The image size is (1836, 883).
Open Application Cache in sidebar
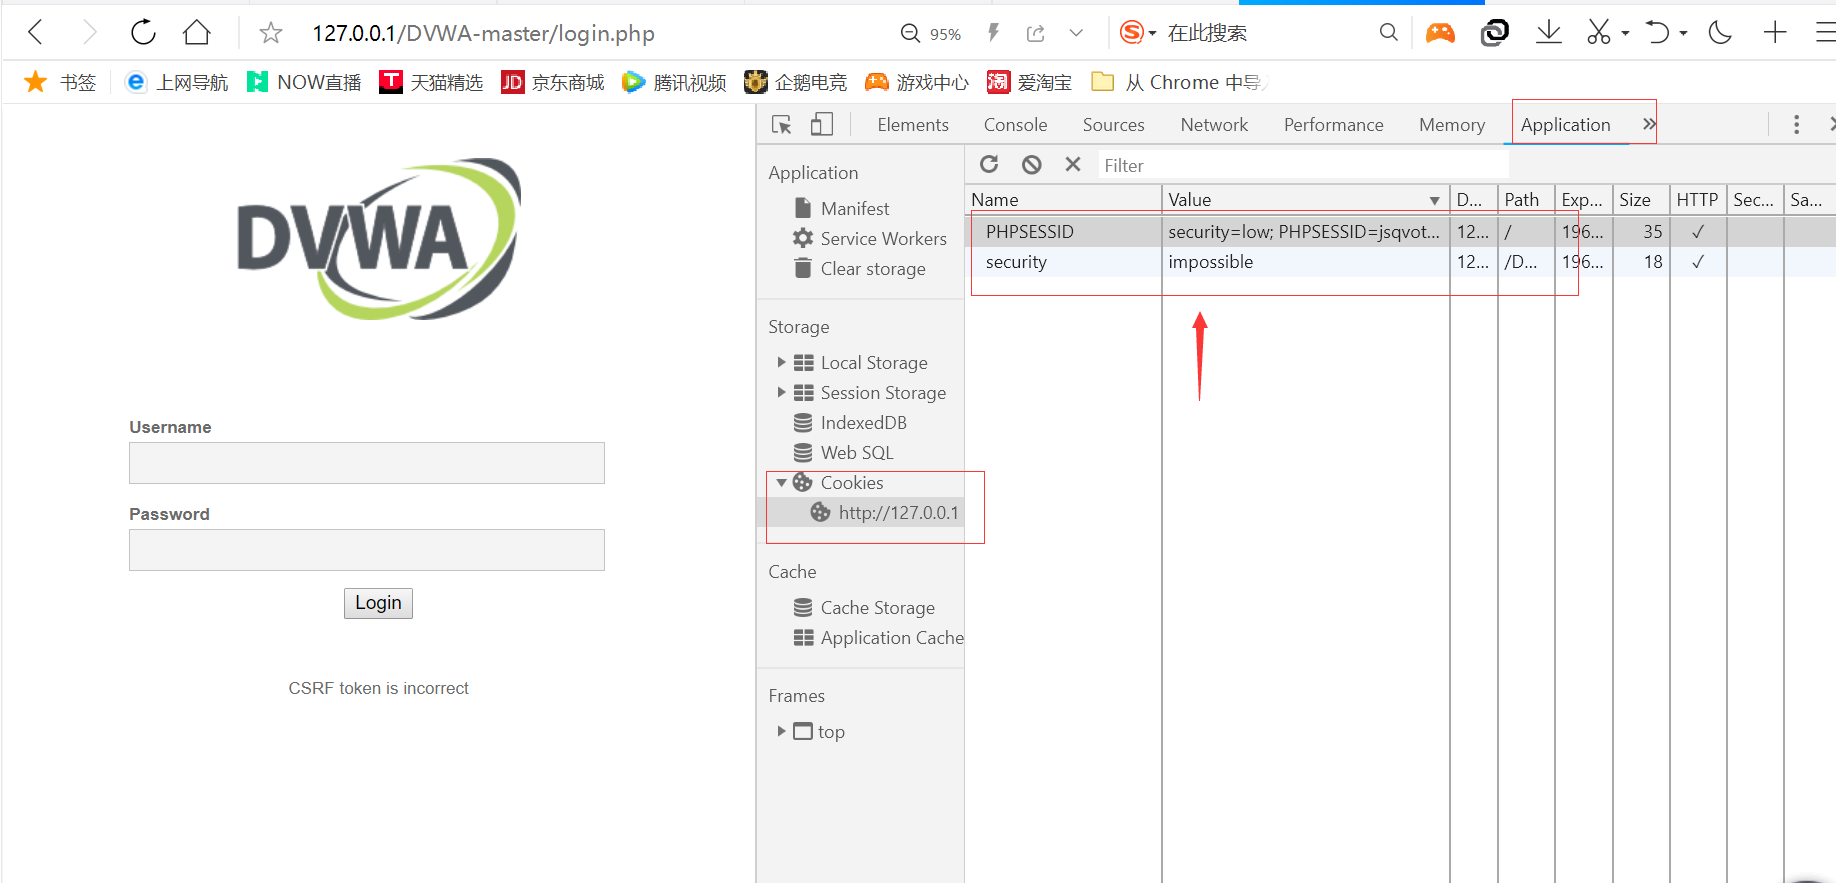click(x=892, y=637)
